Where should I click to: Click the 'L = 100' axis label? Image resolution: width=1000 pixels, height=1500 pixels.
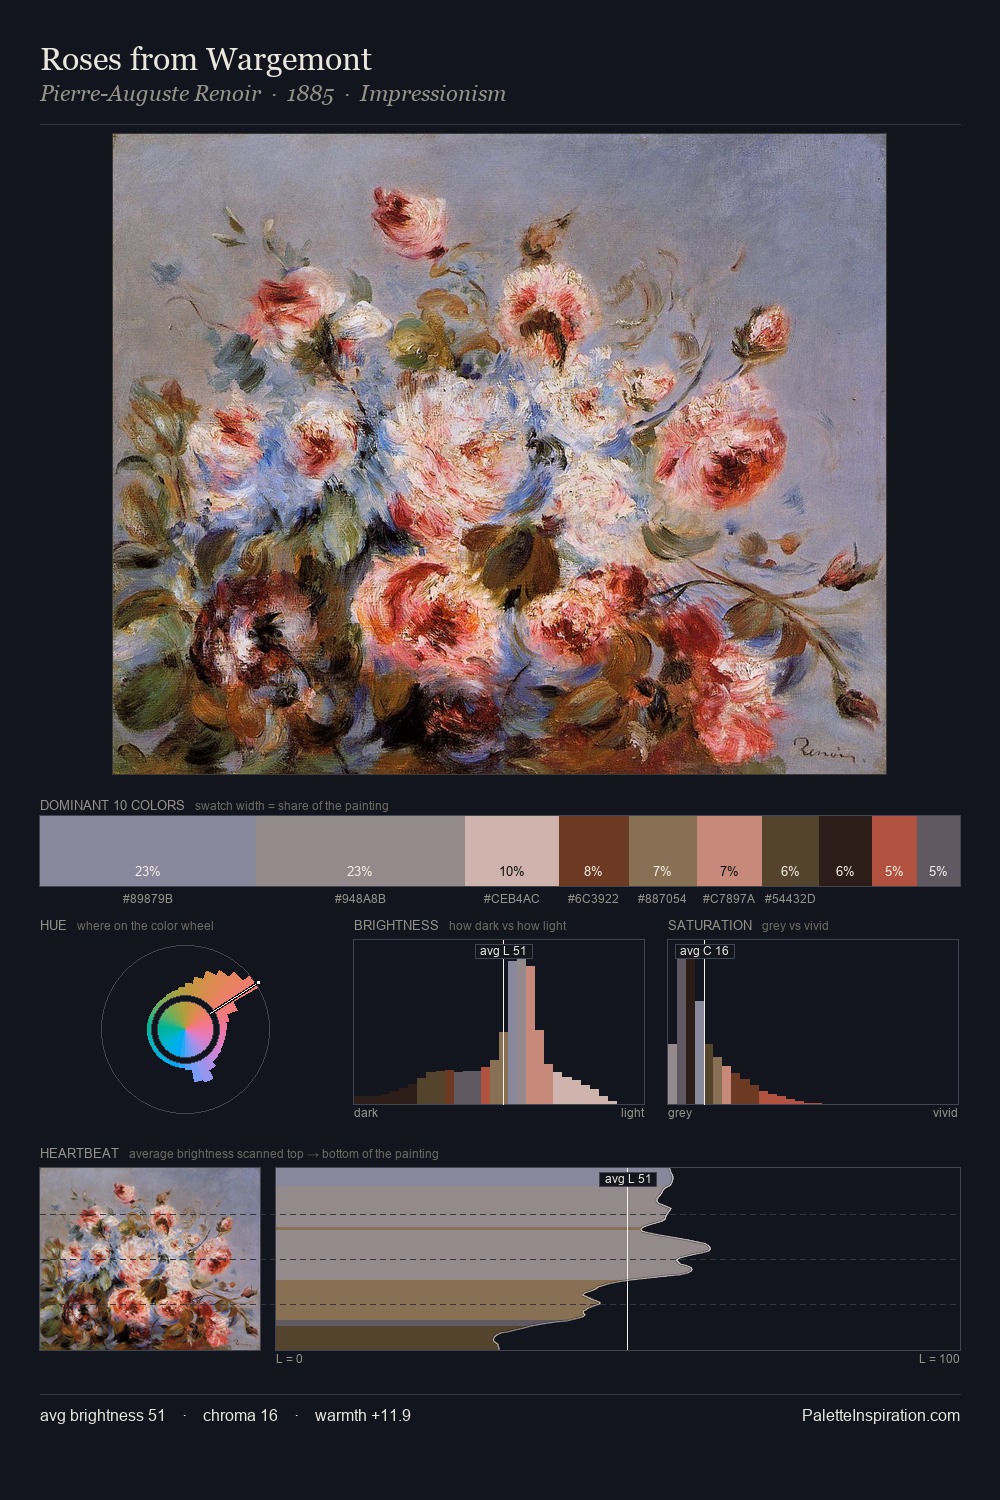coord(939,1359)
